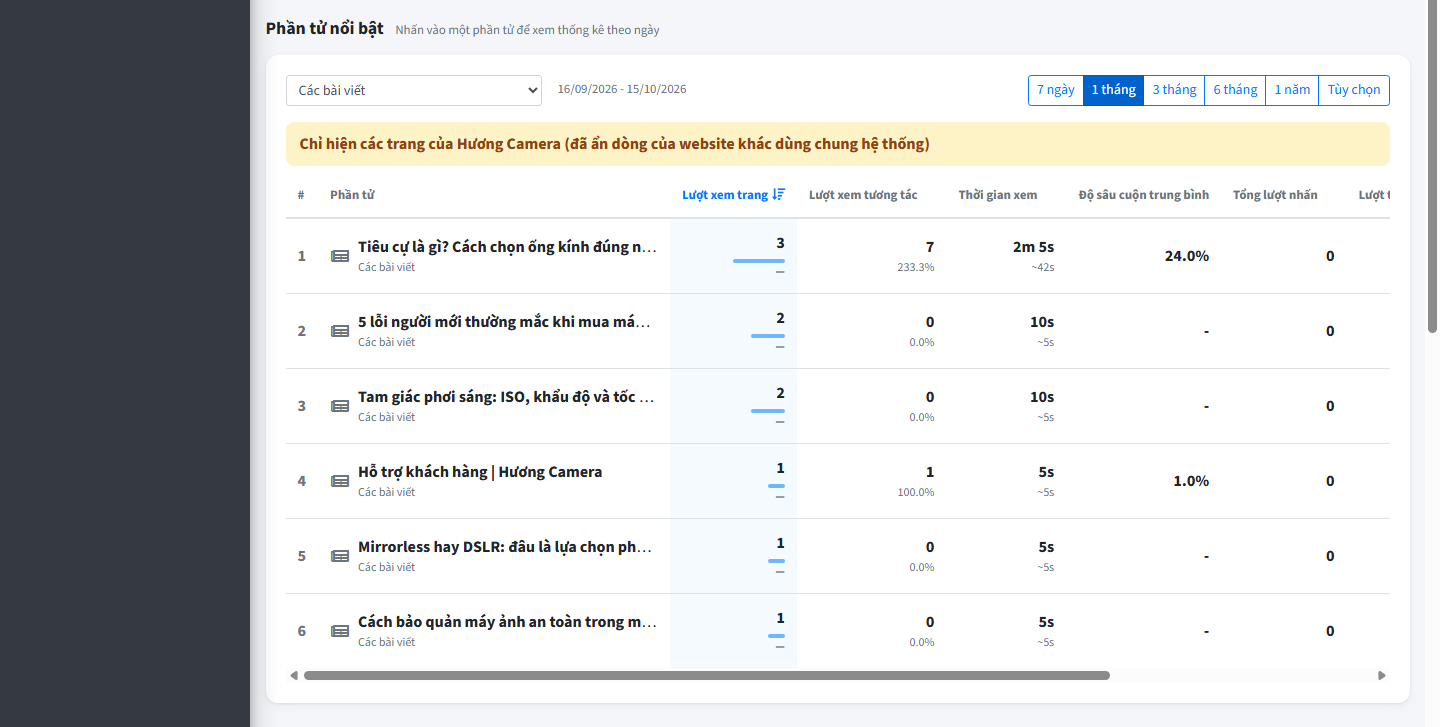Image resolution: width=1440 pixels, height=727 pixels.
Task: Click the article icon beside Tiêu cự là gì
Action: click(340, 256)
